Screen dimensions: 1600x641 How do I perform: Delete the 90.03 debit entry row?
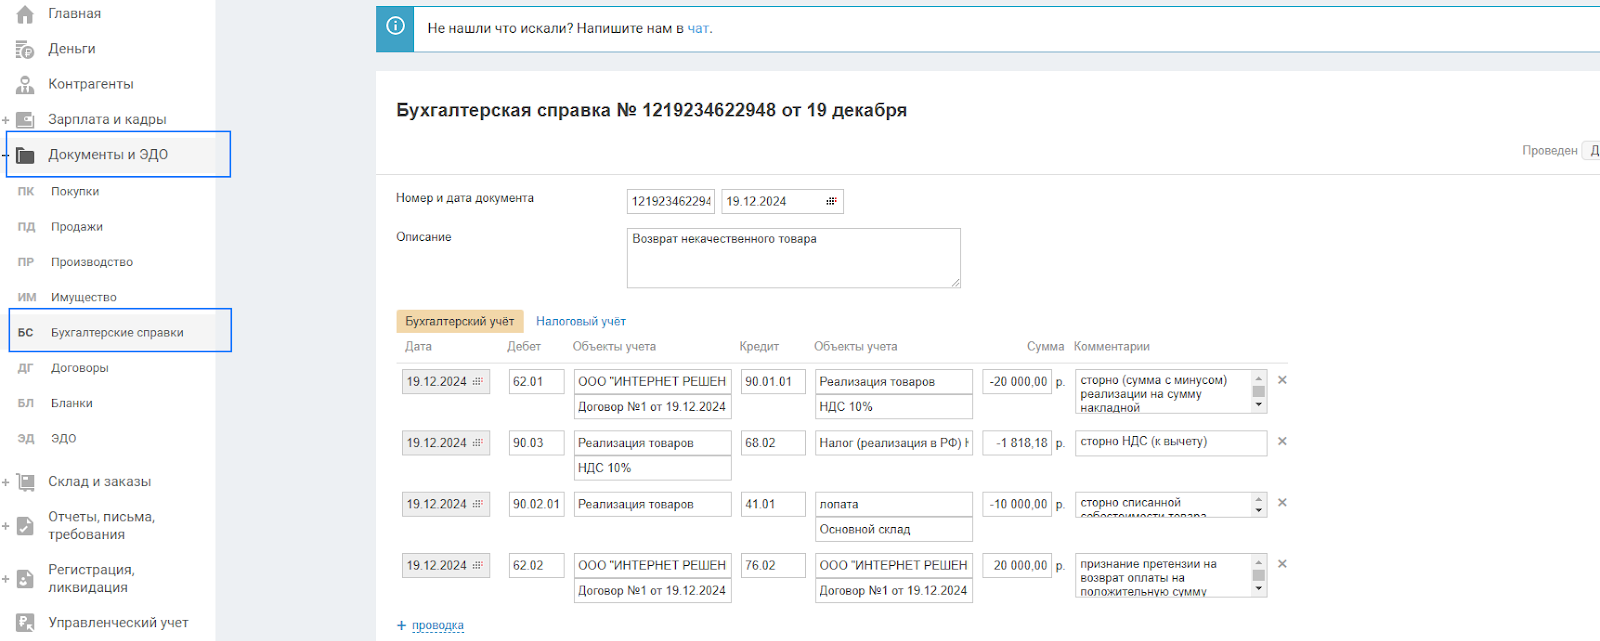(1282, 441)
